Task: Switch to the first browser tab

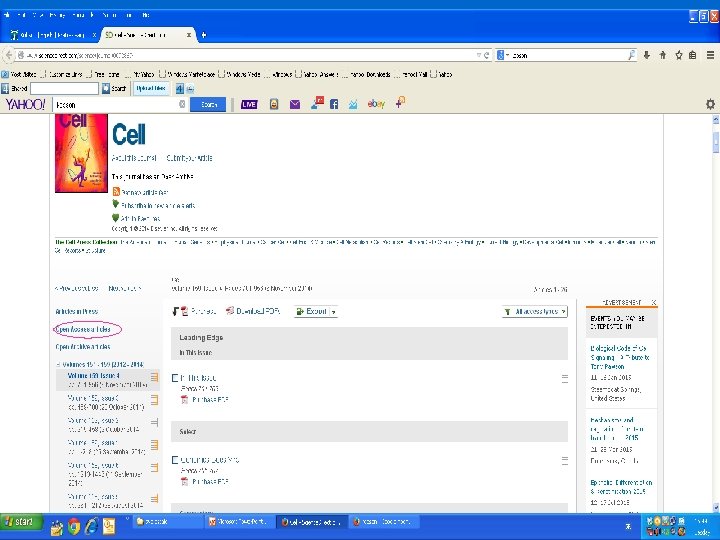Action: pyautogui.click(x=53, y=35)
